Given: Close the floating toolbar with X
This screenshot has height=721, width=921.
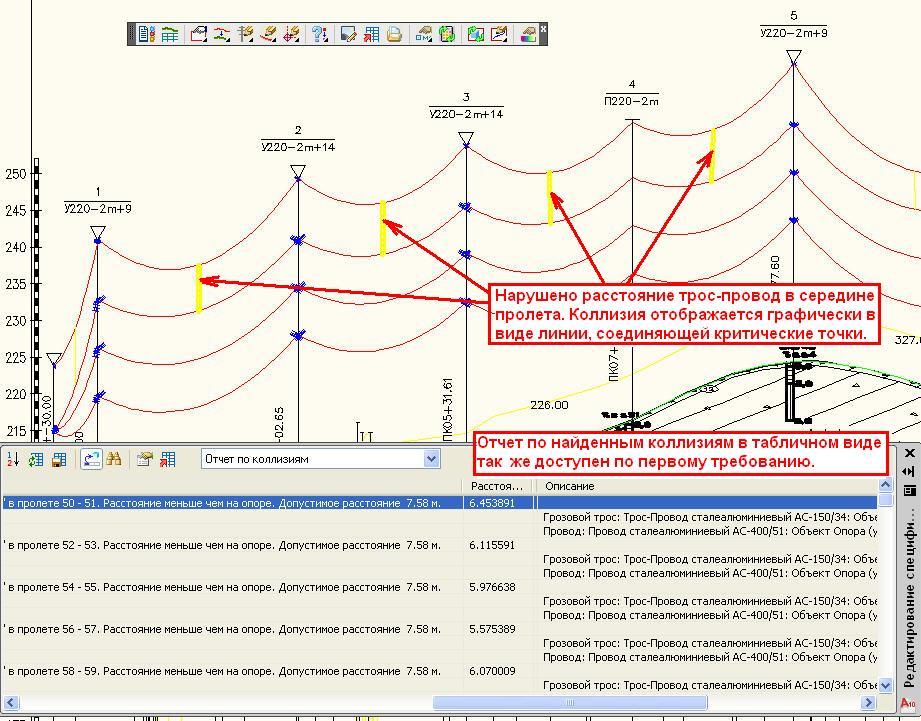Looking at the screenshot, I should click(543, 29).
